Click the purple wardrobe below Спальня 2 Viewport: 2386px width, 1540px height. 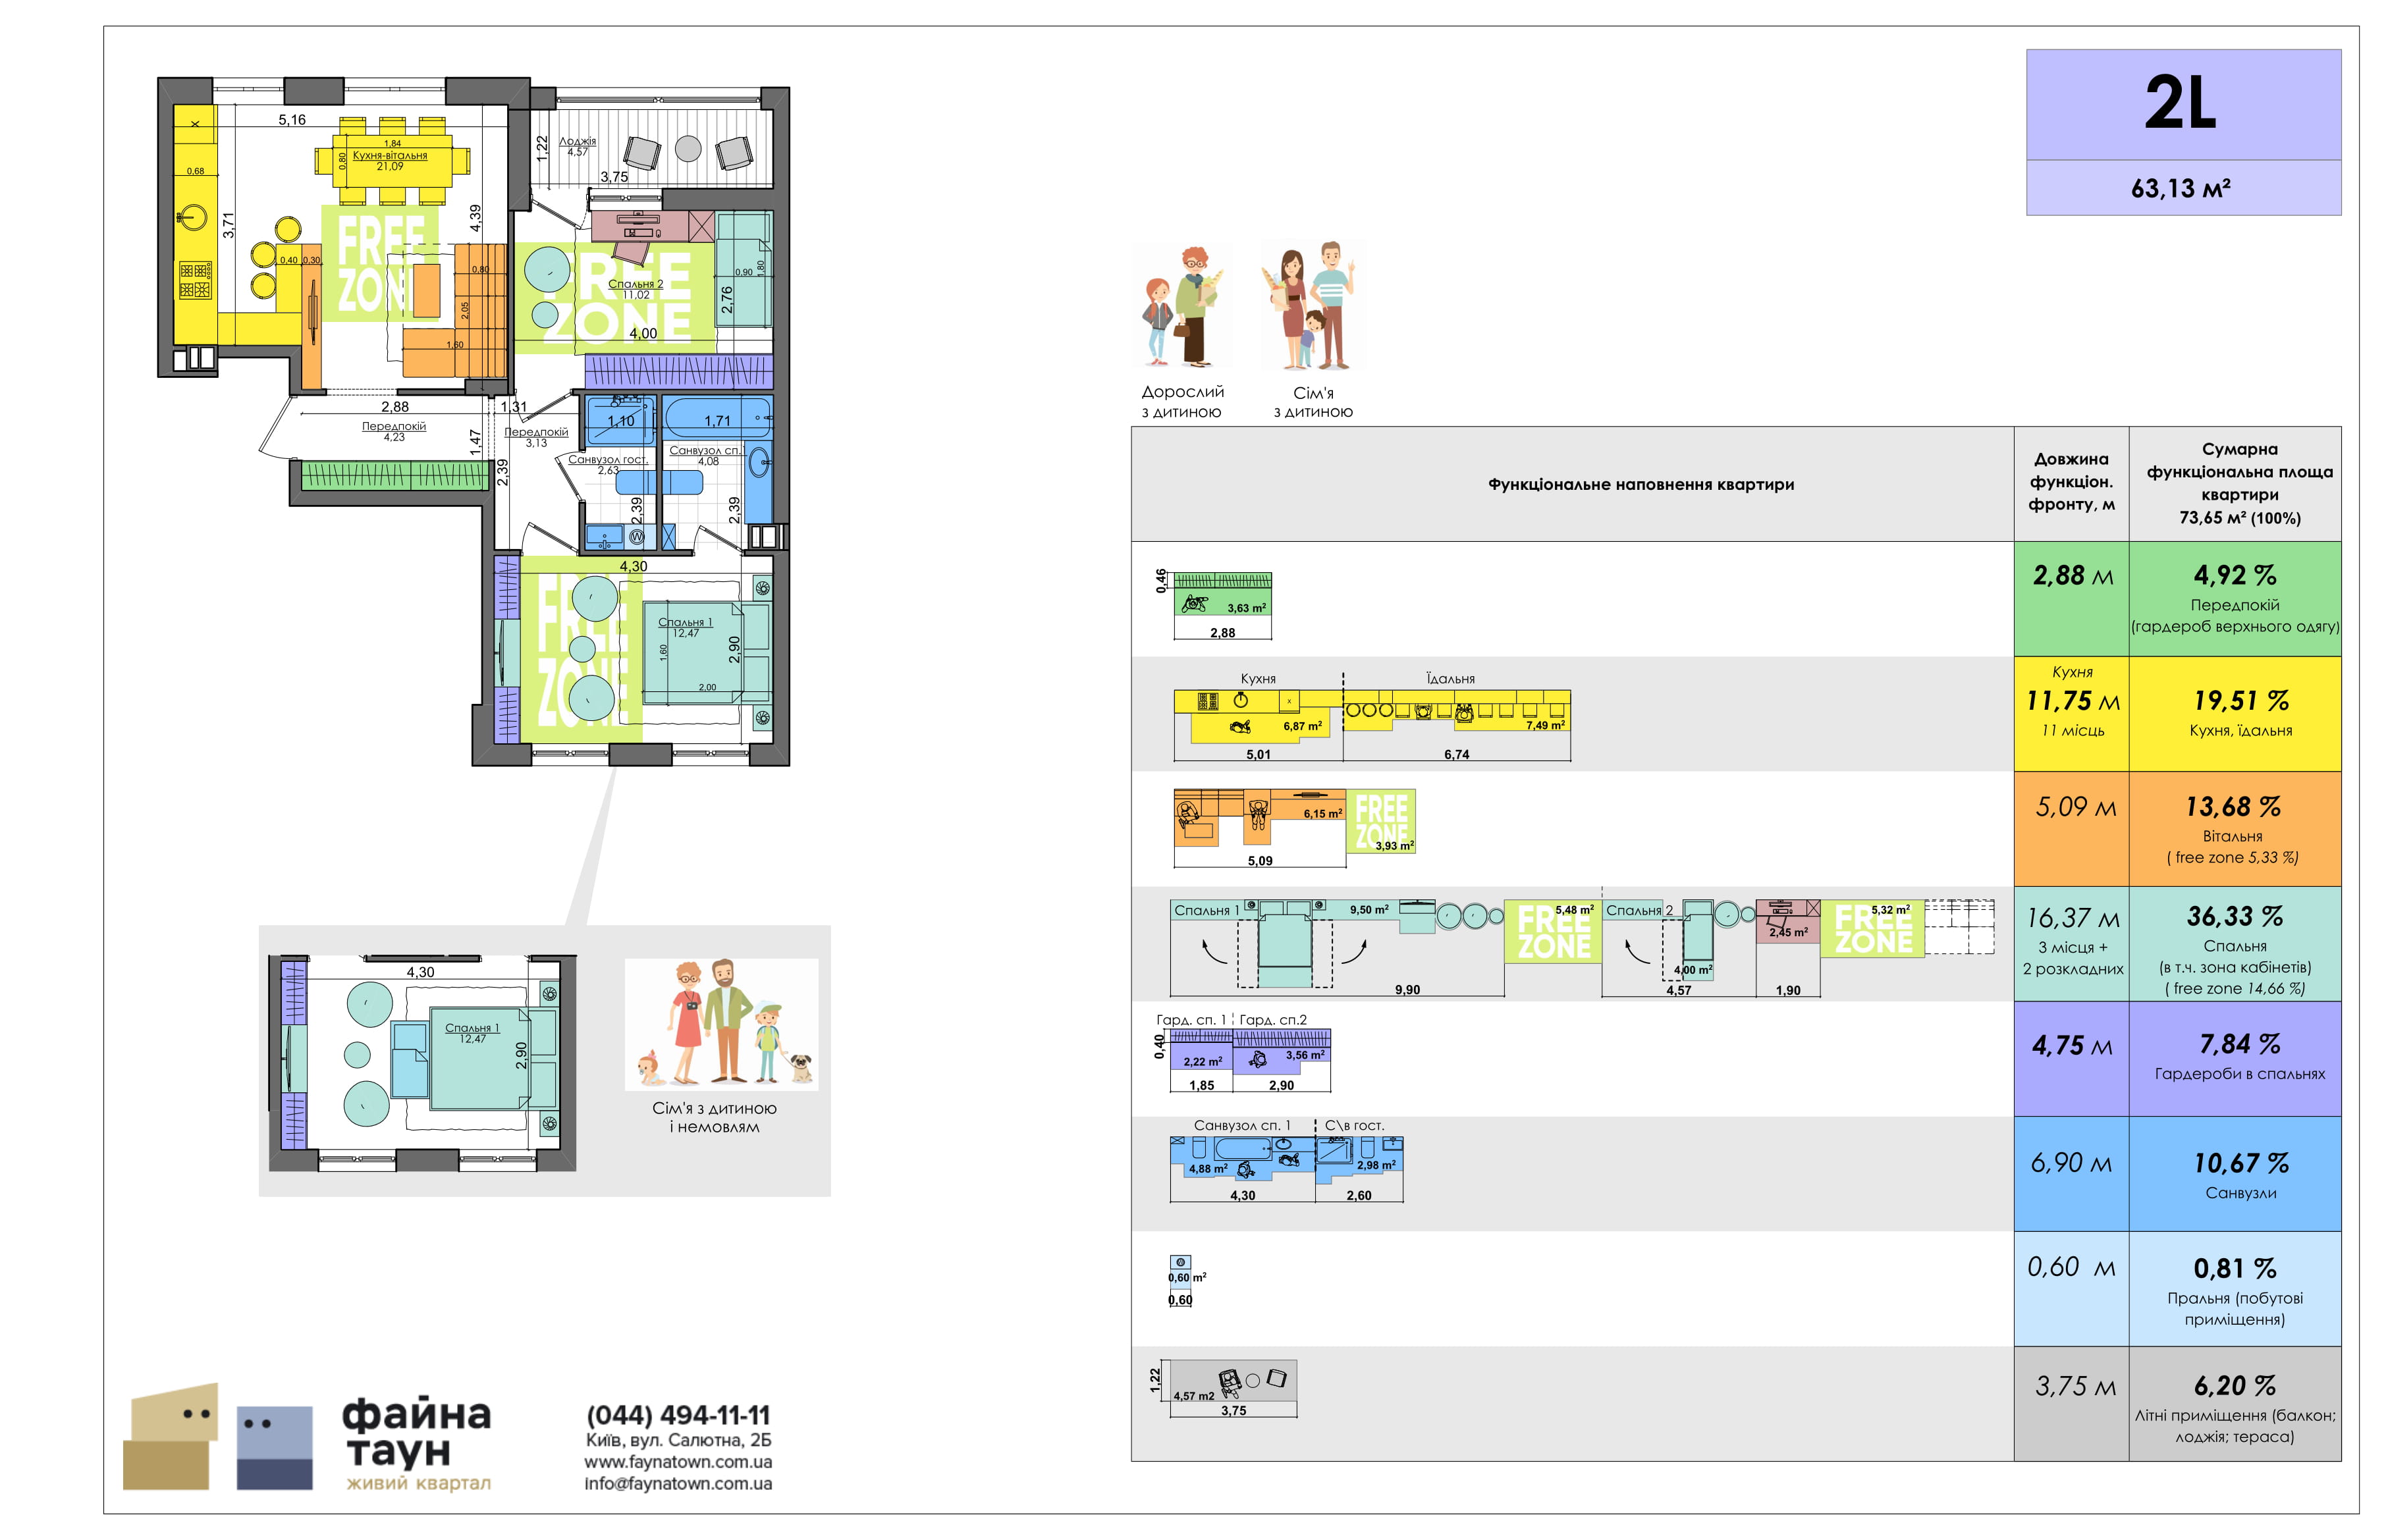pyautogui.click(x=679, y=372)
